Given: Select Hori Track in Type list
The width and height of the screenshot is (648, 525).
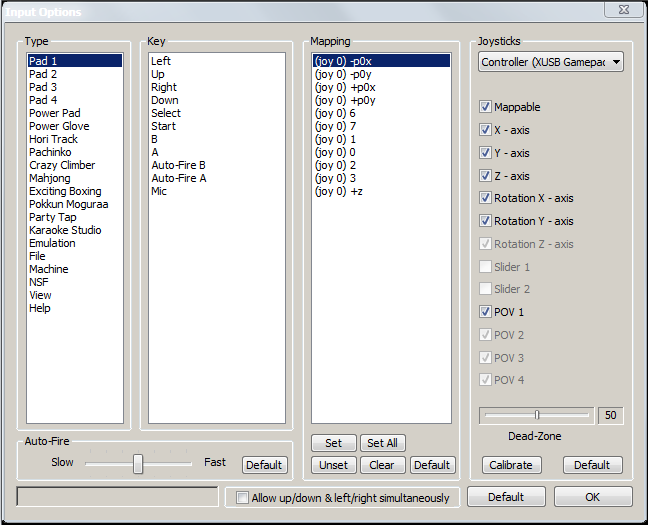Looking at the screenshot, I should 75,139.
